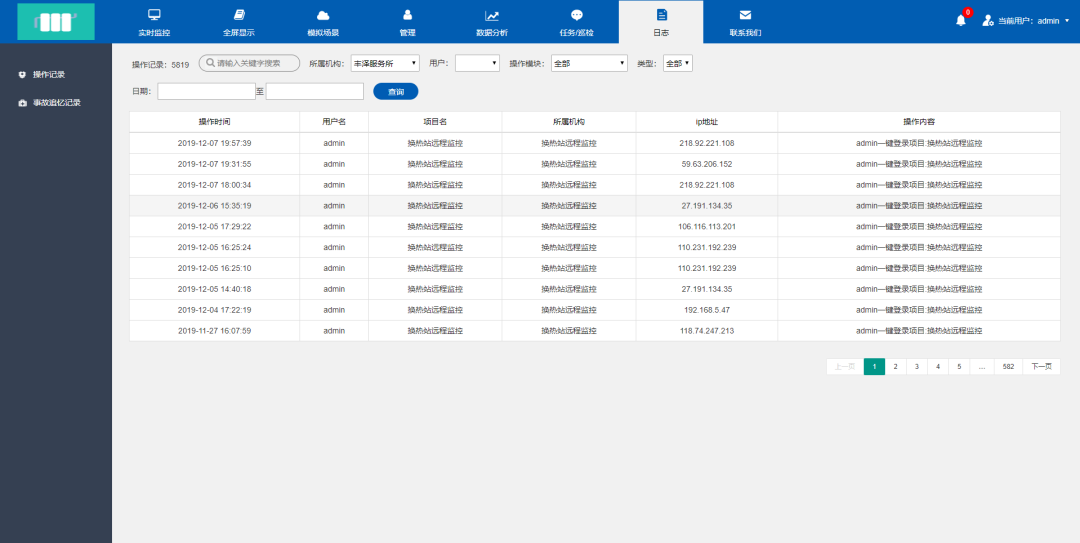Go to the 下一页 page
The image size is (1080, 543).
click(1041, 367)
